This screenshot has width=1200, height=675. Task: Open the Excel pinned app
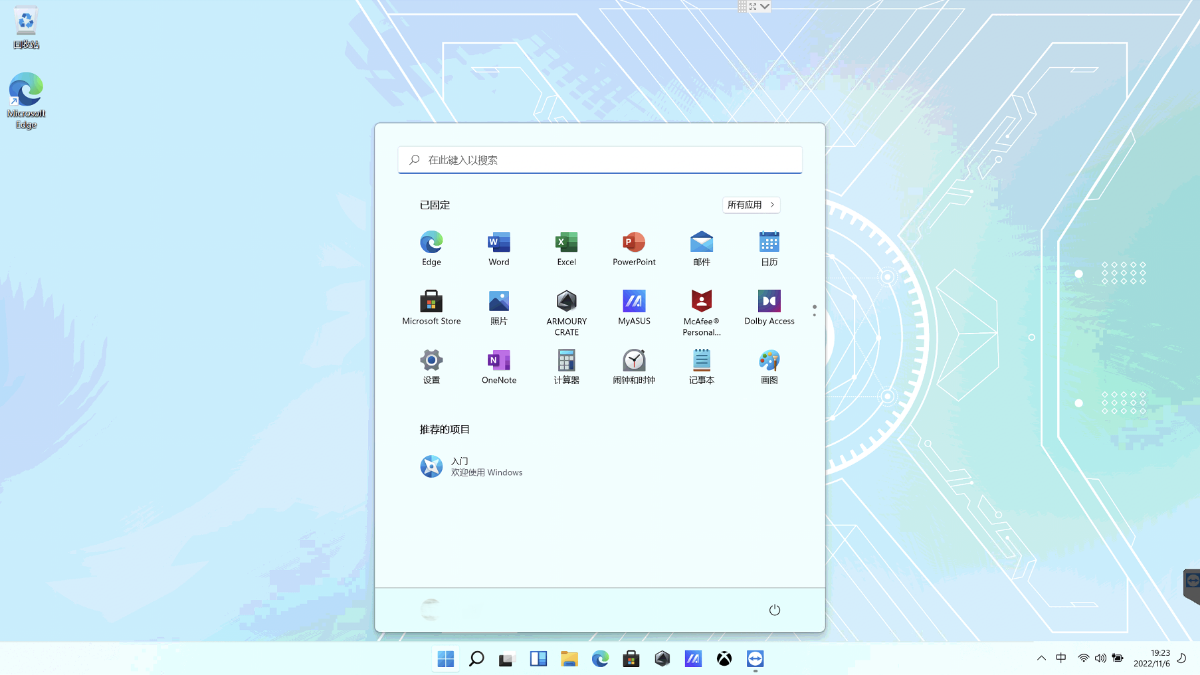[567, 248]
